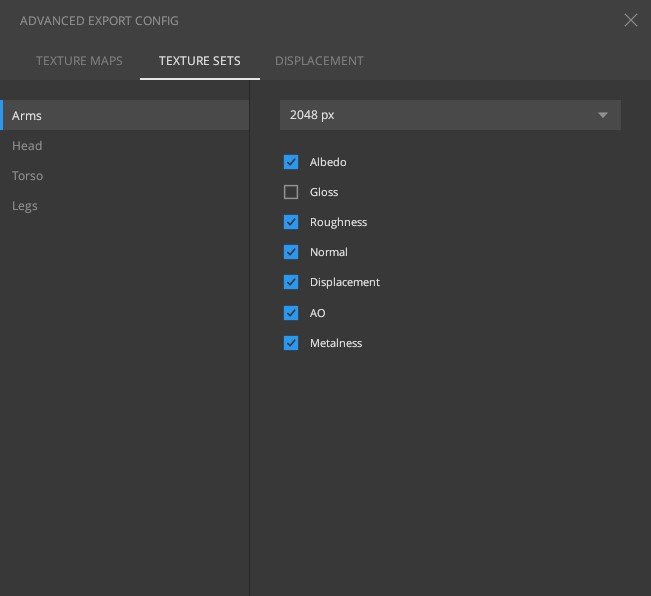This screenshot has height=596, width=651.
Task: Toggle the Normal map checkbox
Action: click(x=291, y=252)
